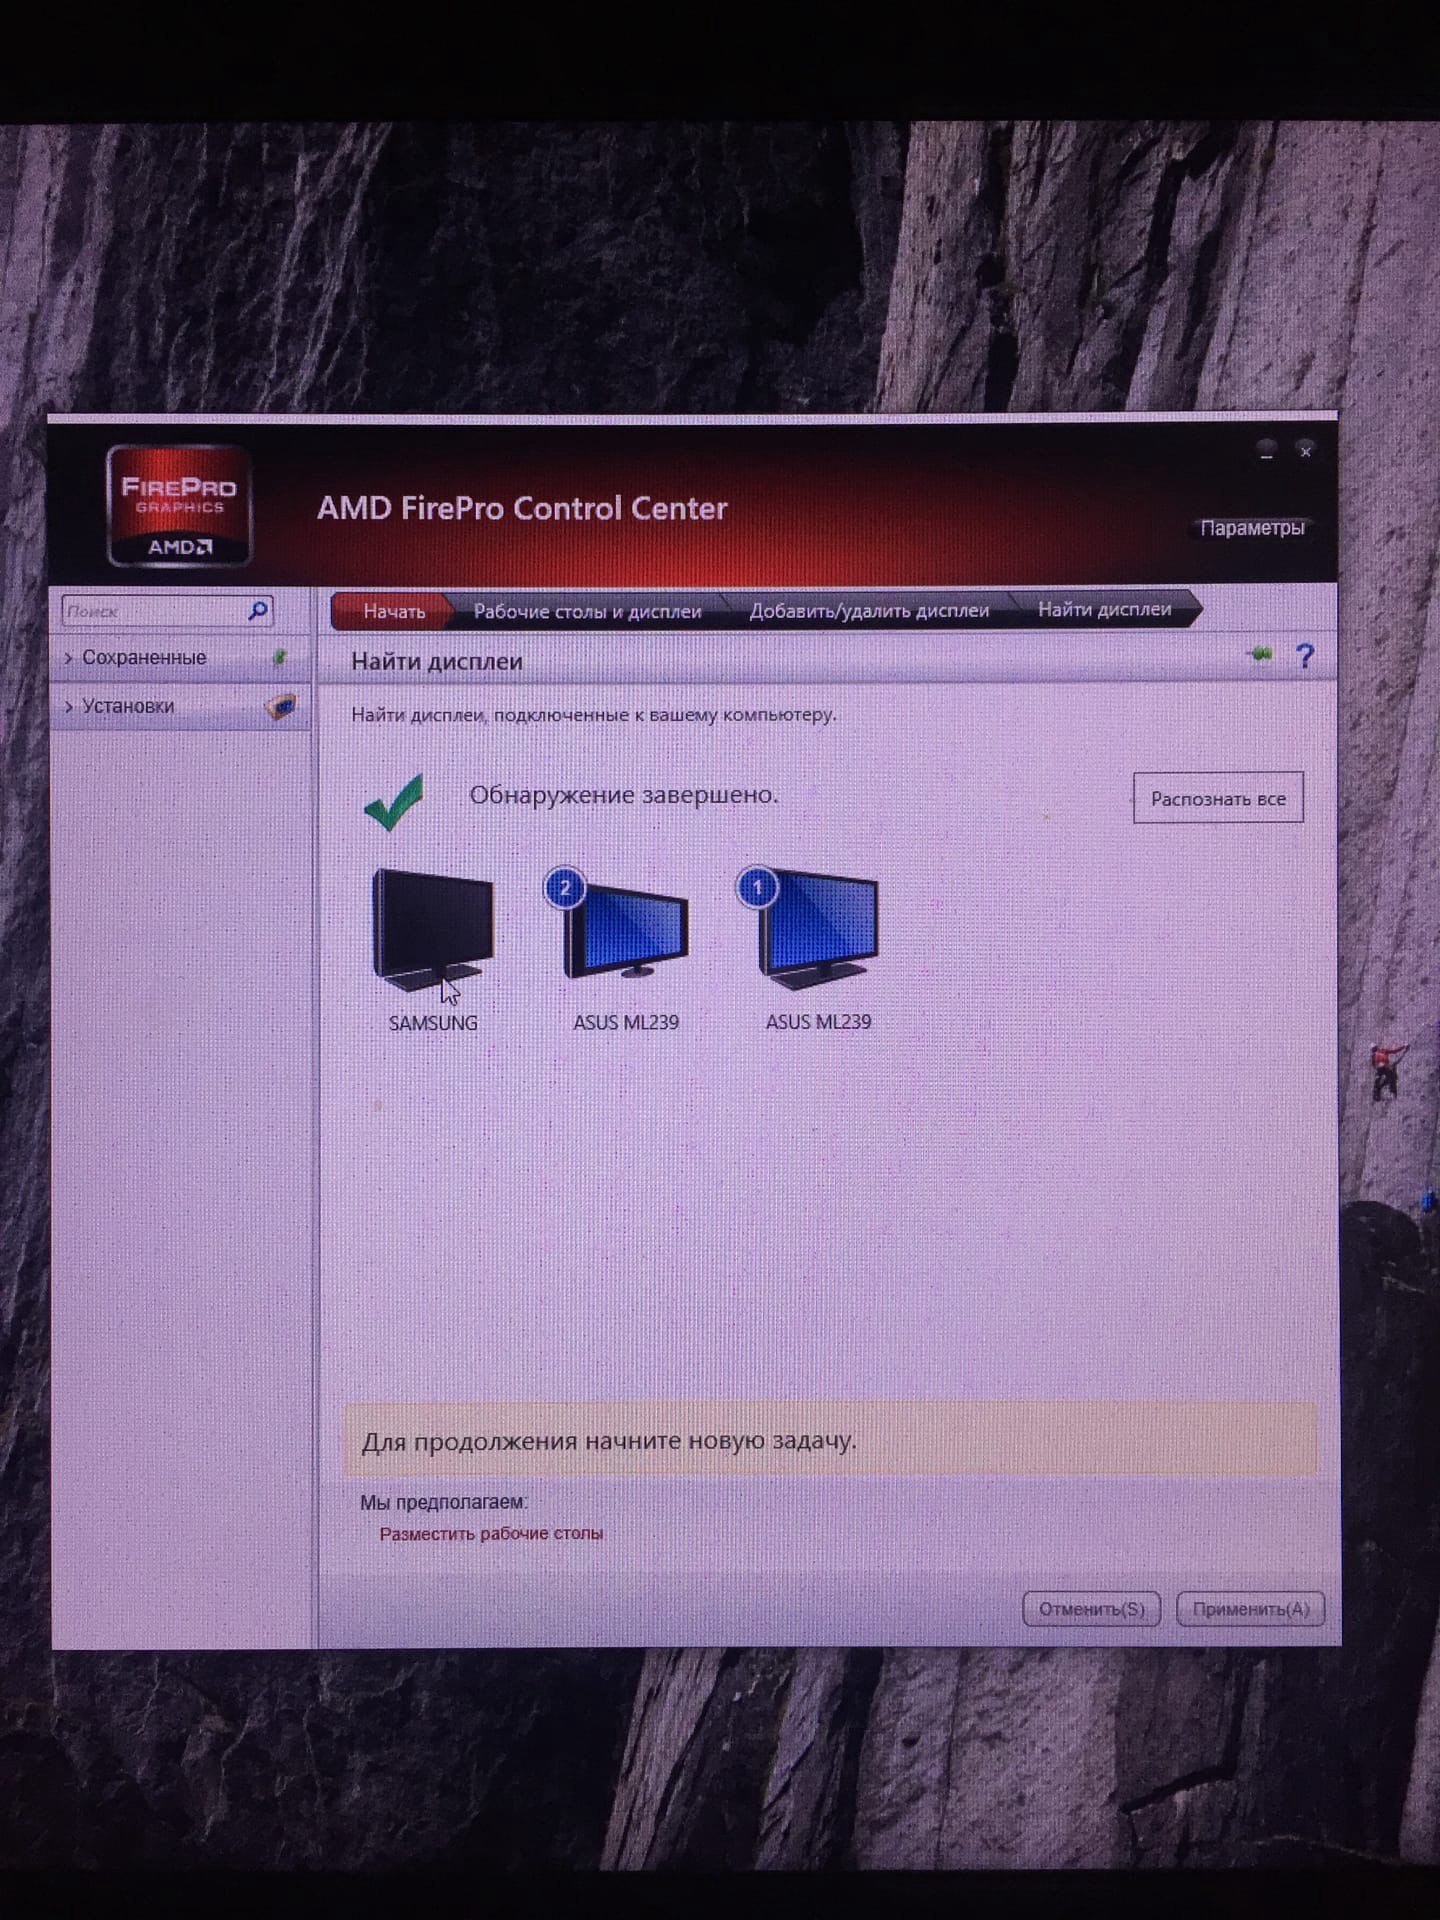
Task: Click the green pin icon beside Сохраненные
Action: (x=281, y=657)
